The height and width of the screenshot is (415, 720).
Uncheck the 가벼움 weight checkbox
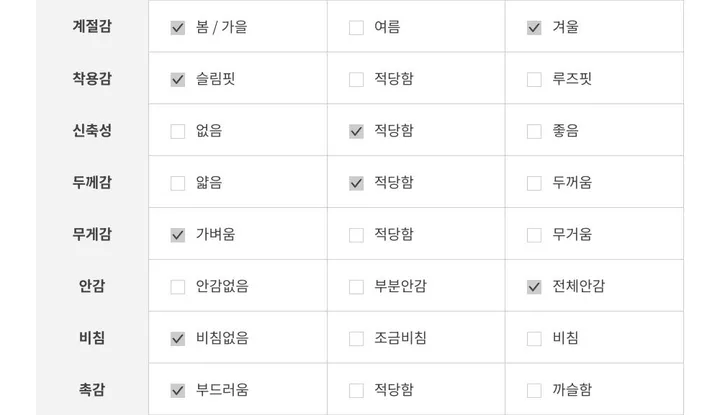click(178, 235)
